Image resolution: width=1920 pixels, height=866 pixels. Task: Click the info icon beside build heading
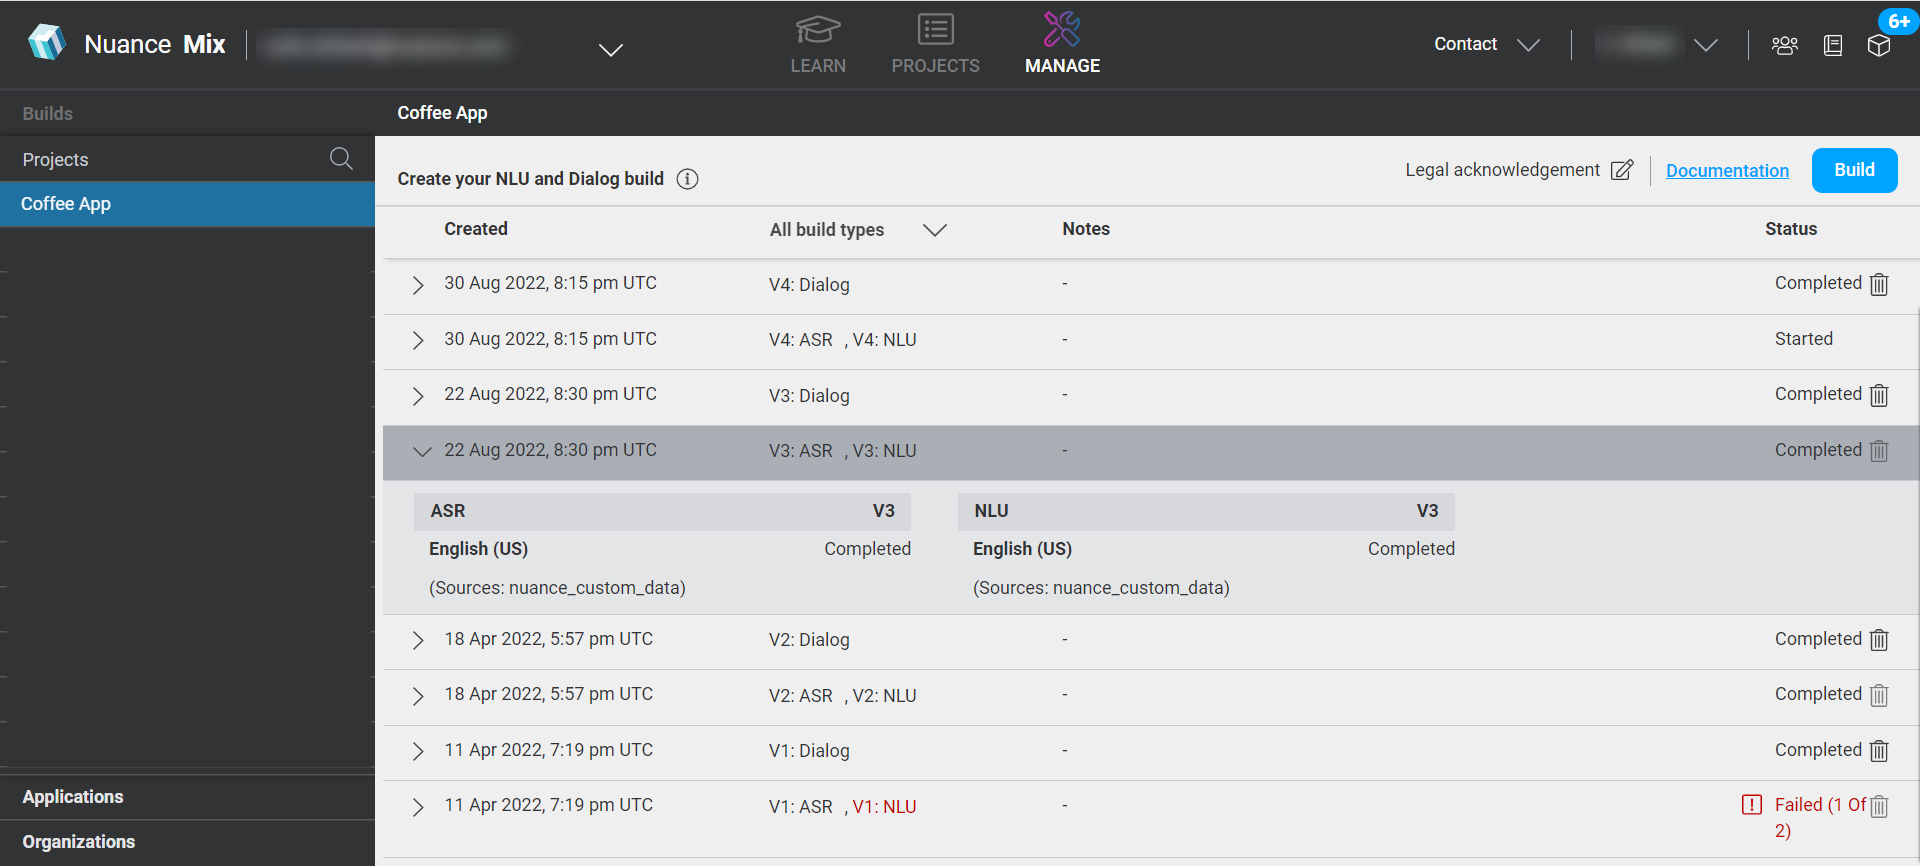[x=687, y=179]
